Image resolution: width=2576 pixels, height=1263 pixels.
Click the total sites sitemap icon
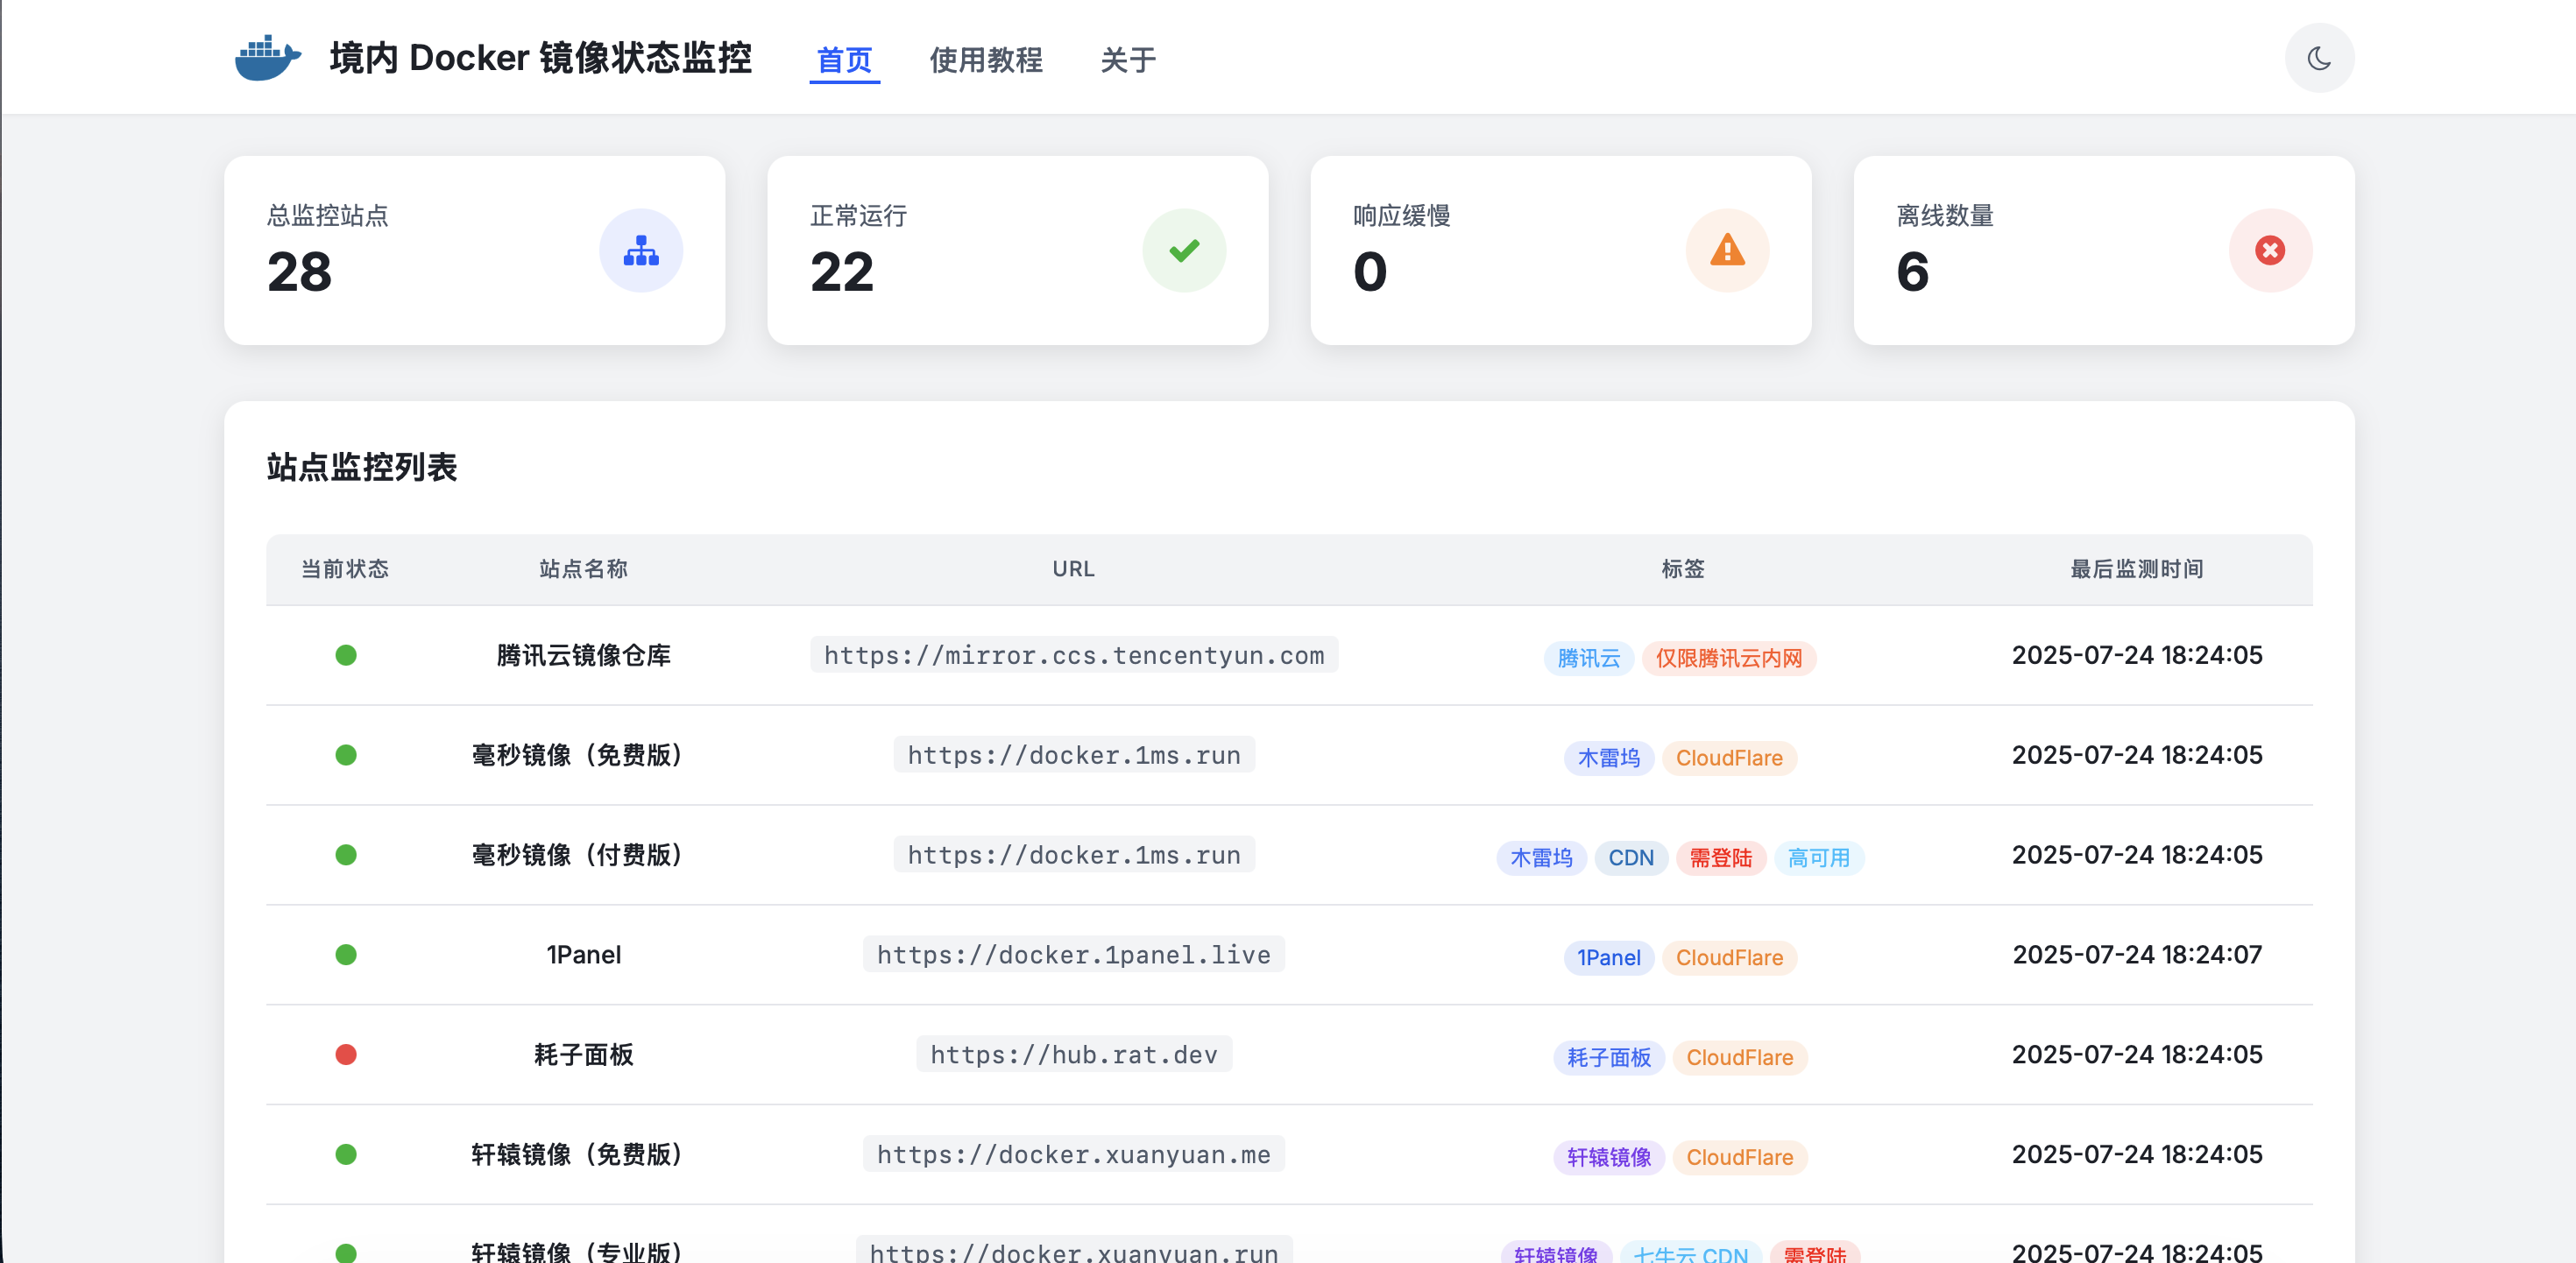(x=641, y=250)
